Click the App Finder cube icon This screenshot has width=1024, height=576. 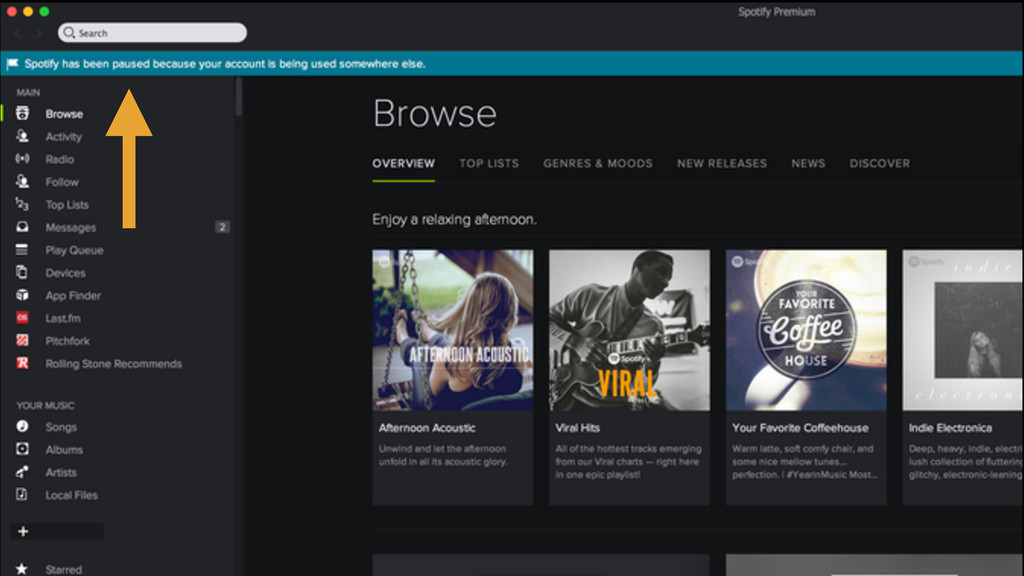click(x=22, y=295)
